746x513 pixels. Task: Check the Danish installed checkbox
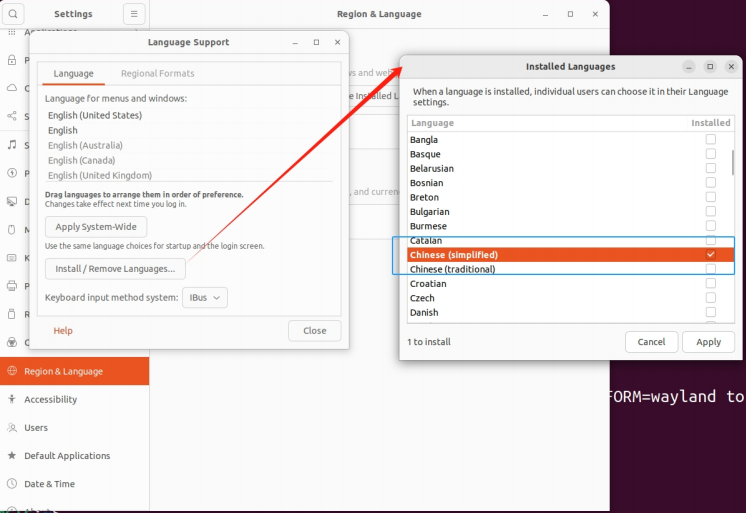click(x=710, y=312)
